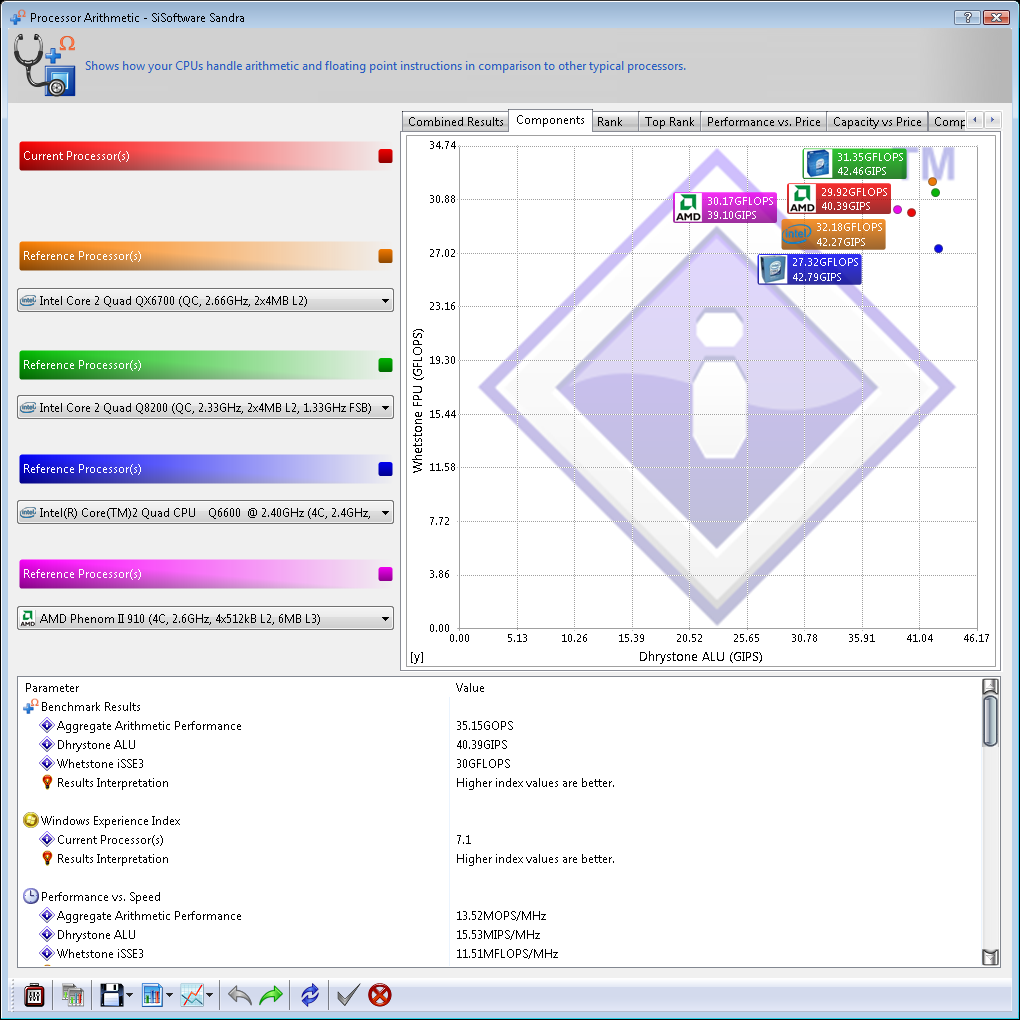Click the grey back arrow icon
This screenshot has height=1020, width=1020.
(239, 995)
